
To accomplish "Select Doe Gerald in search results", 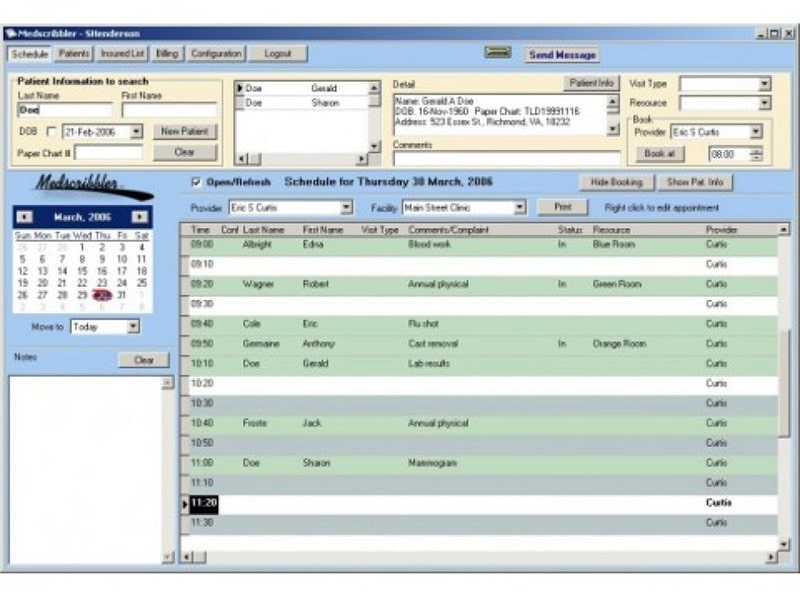I will [304, 88].
